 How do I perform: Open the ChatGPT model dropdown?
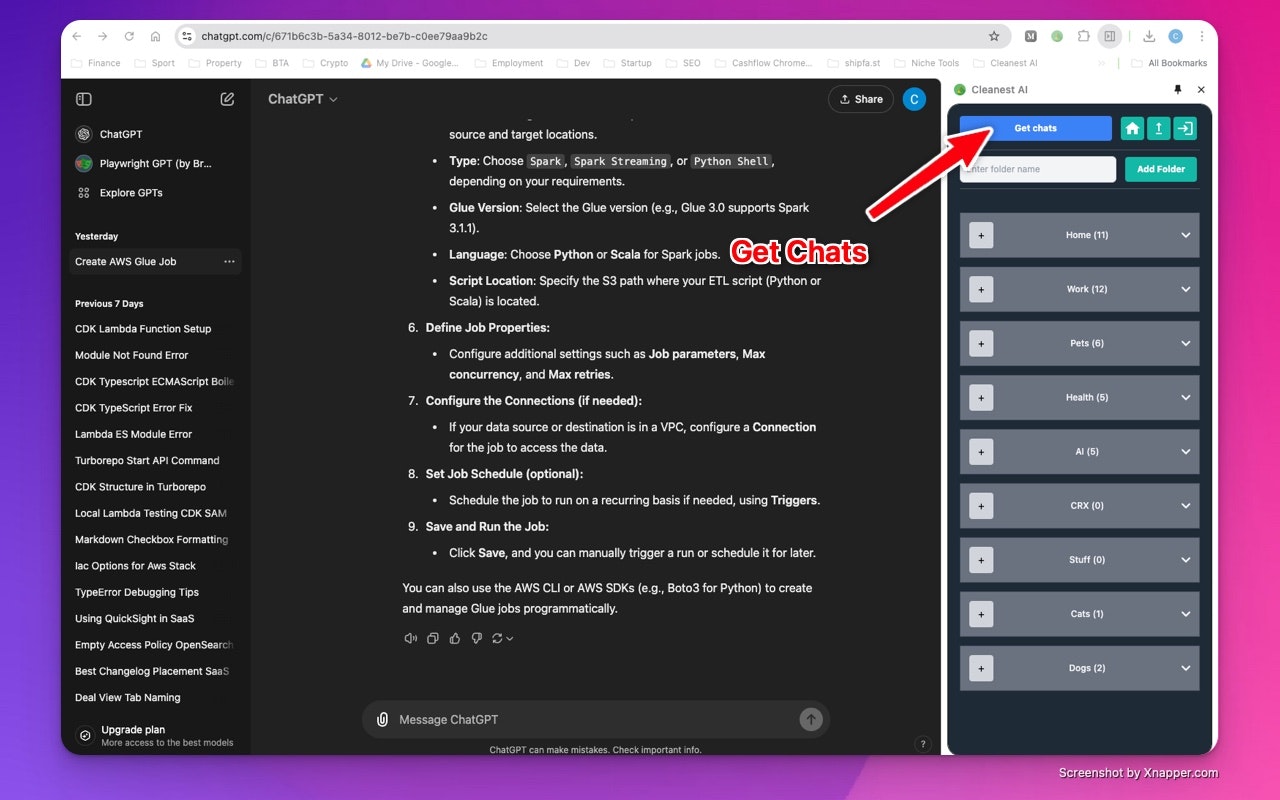(303, 99)
